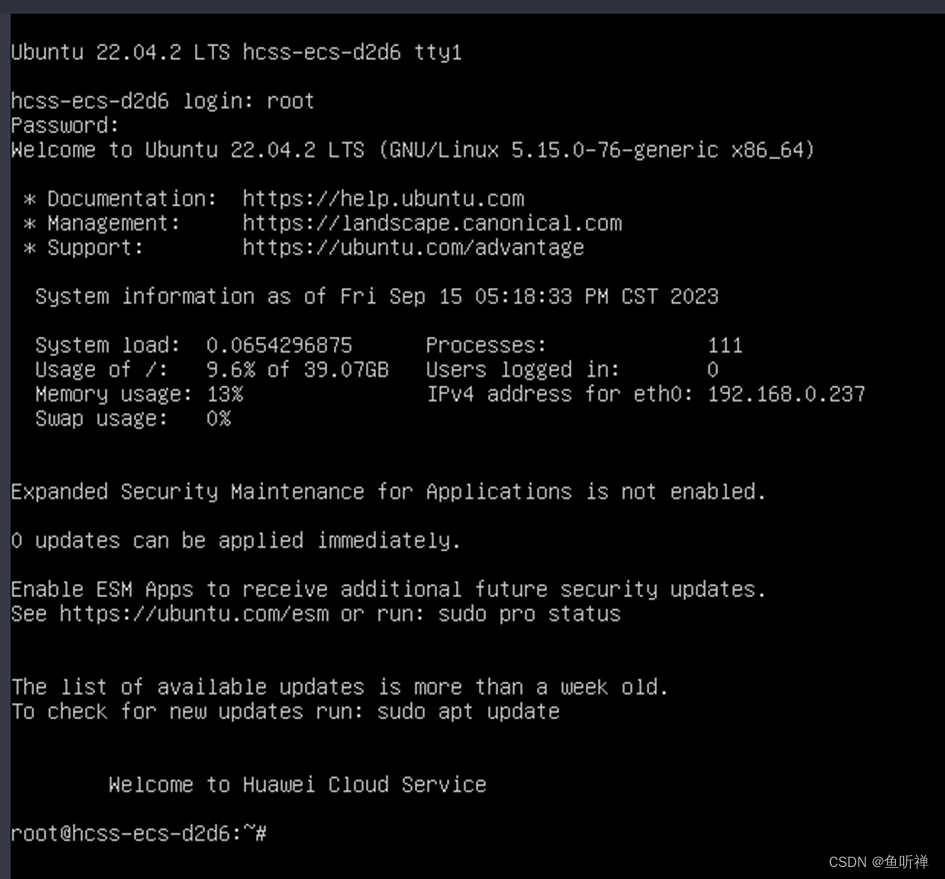Click the 'Welcome to Ubuntu 22.04.2 LTS' line
This screenshot has height=879, width=945.
coord(413,150)
